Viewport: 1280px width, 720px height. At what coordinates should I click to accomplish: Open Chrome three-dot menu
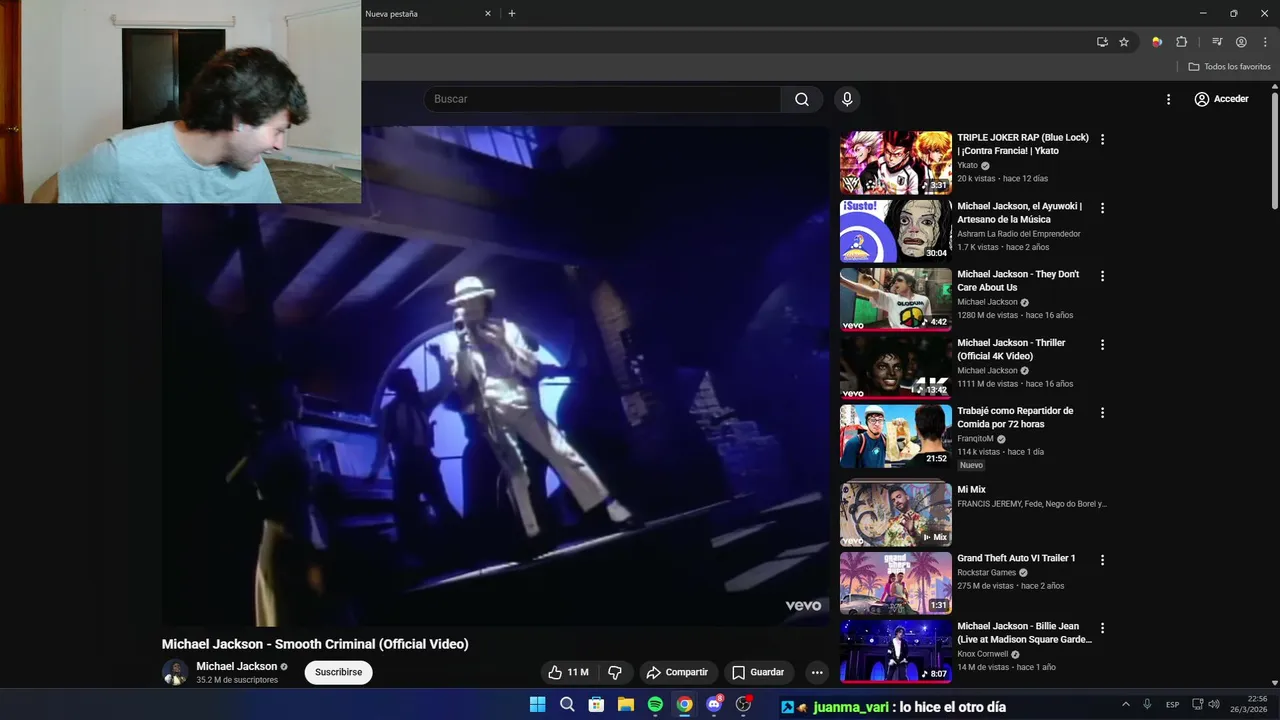(1265, 42)
